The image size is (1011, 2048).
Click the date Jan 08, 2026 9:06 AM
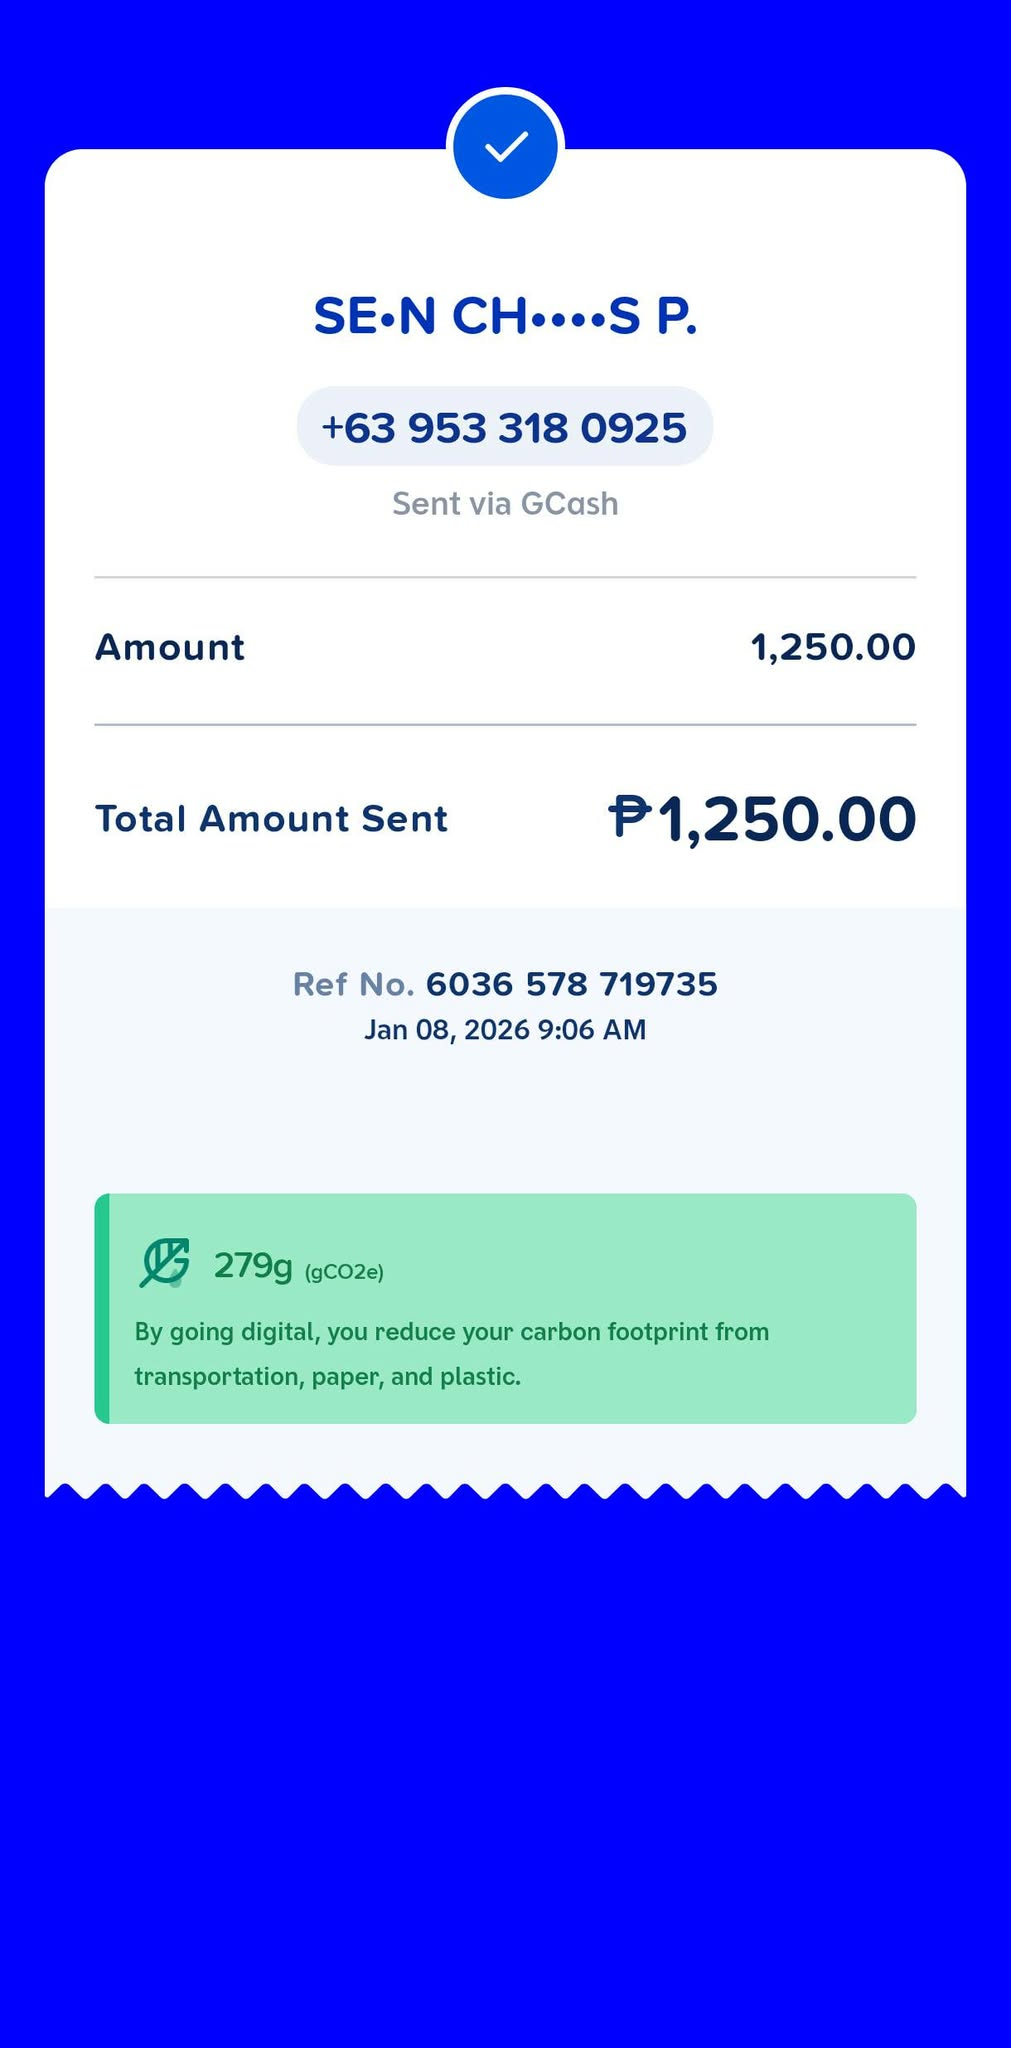(x=505, y=1029)
